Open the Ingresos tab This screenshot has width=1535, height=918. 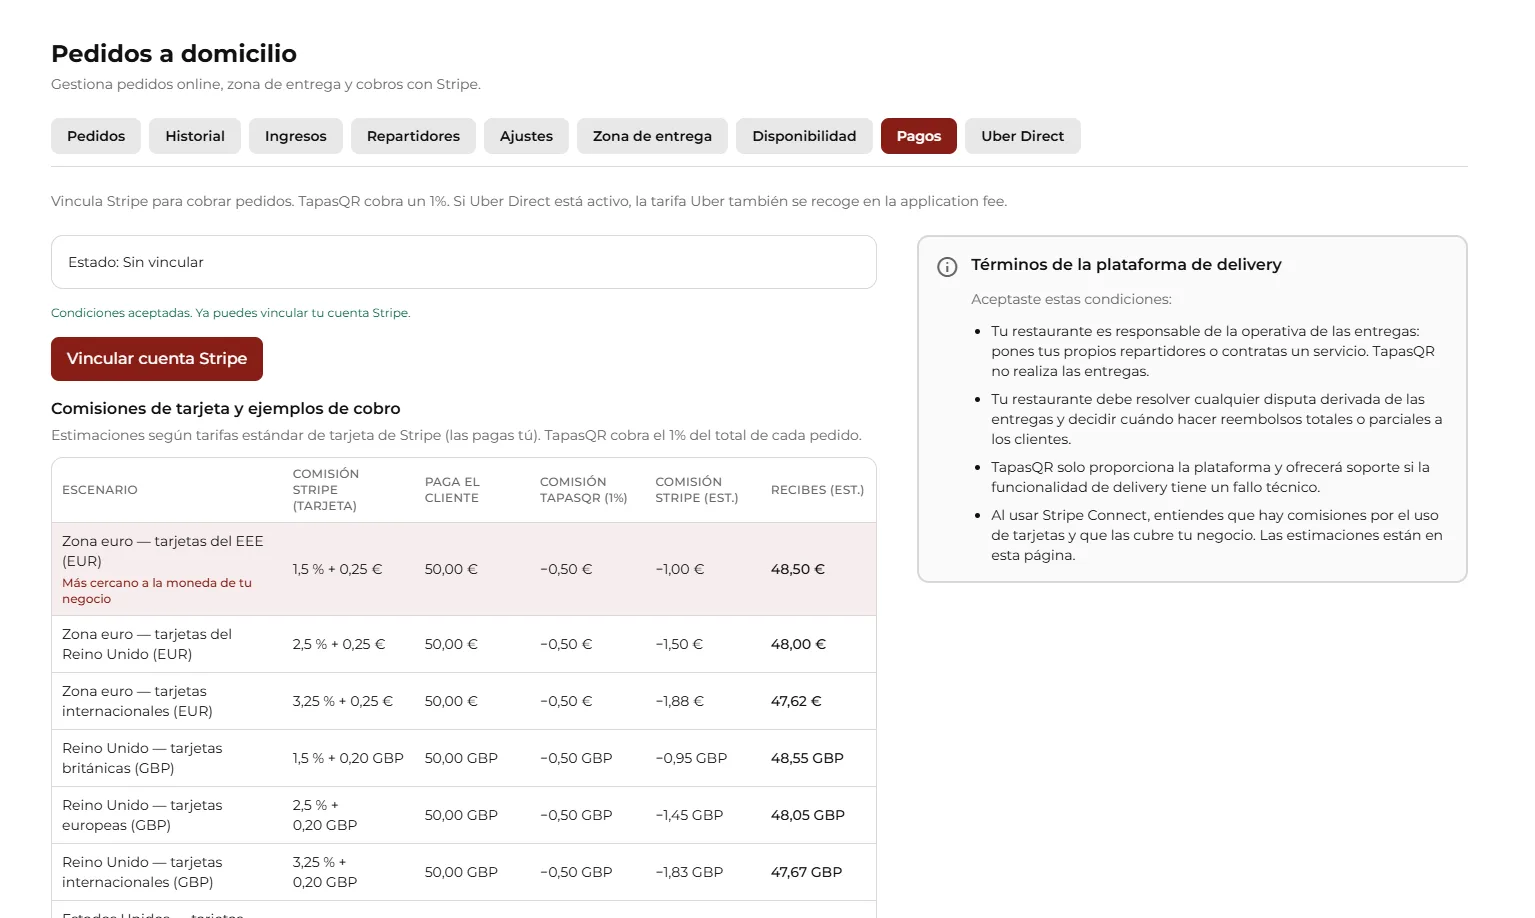coord(296,136)
